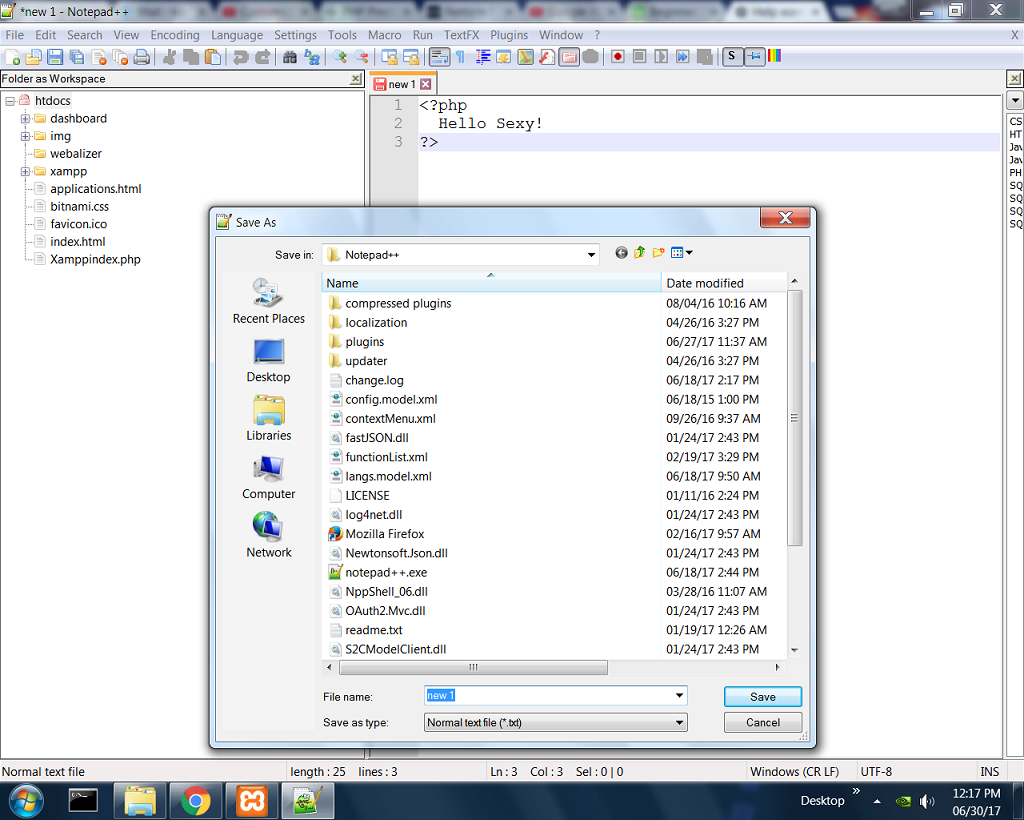The width and height of the screenshot is (1024, 820).
Task: Click the rainbow color bars toolbar icon
Action: (x=775, y=56)
